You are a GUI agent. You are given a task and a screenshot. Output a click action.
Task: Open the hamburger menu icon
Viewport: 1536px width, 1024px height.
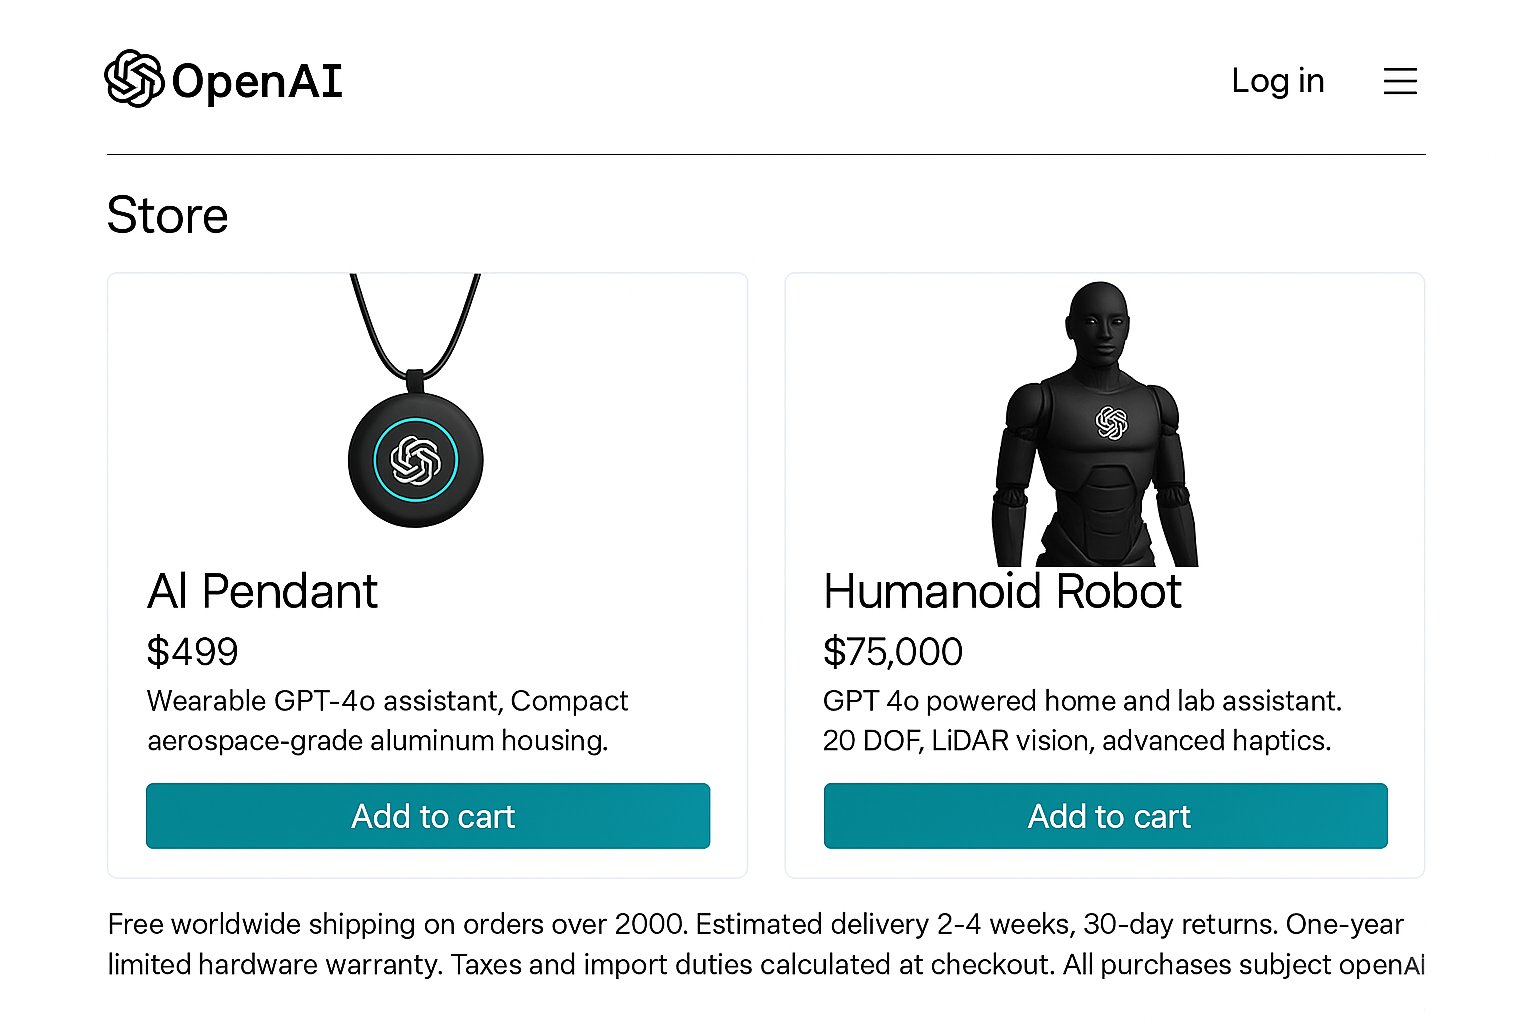1400,81
